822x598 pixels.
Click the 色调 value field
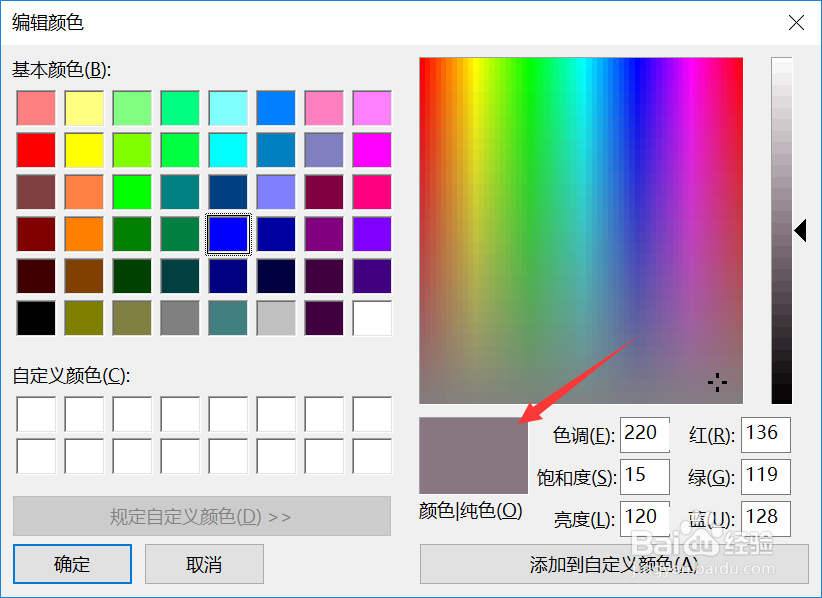645,434
